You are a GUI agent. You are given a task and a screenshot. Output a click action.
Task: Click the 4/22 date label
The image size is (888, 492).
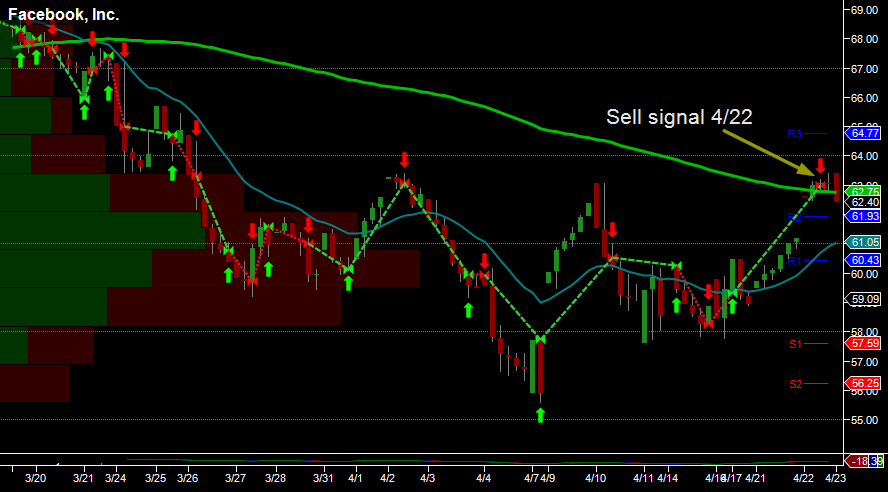coord(803,478)
